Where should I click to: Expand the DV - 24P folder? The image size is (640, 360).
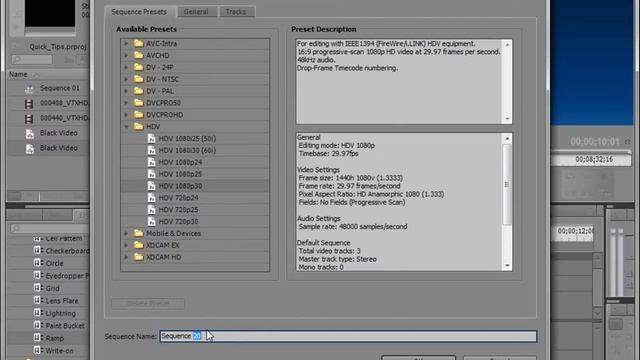[x=126, y=67]
